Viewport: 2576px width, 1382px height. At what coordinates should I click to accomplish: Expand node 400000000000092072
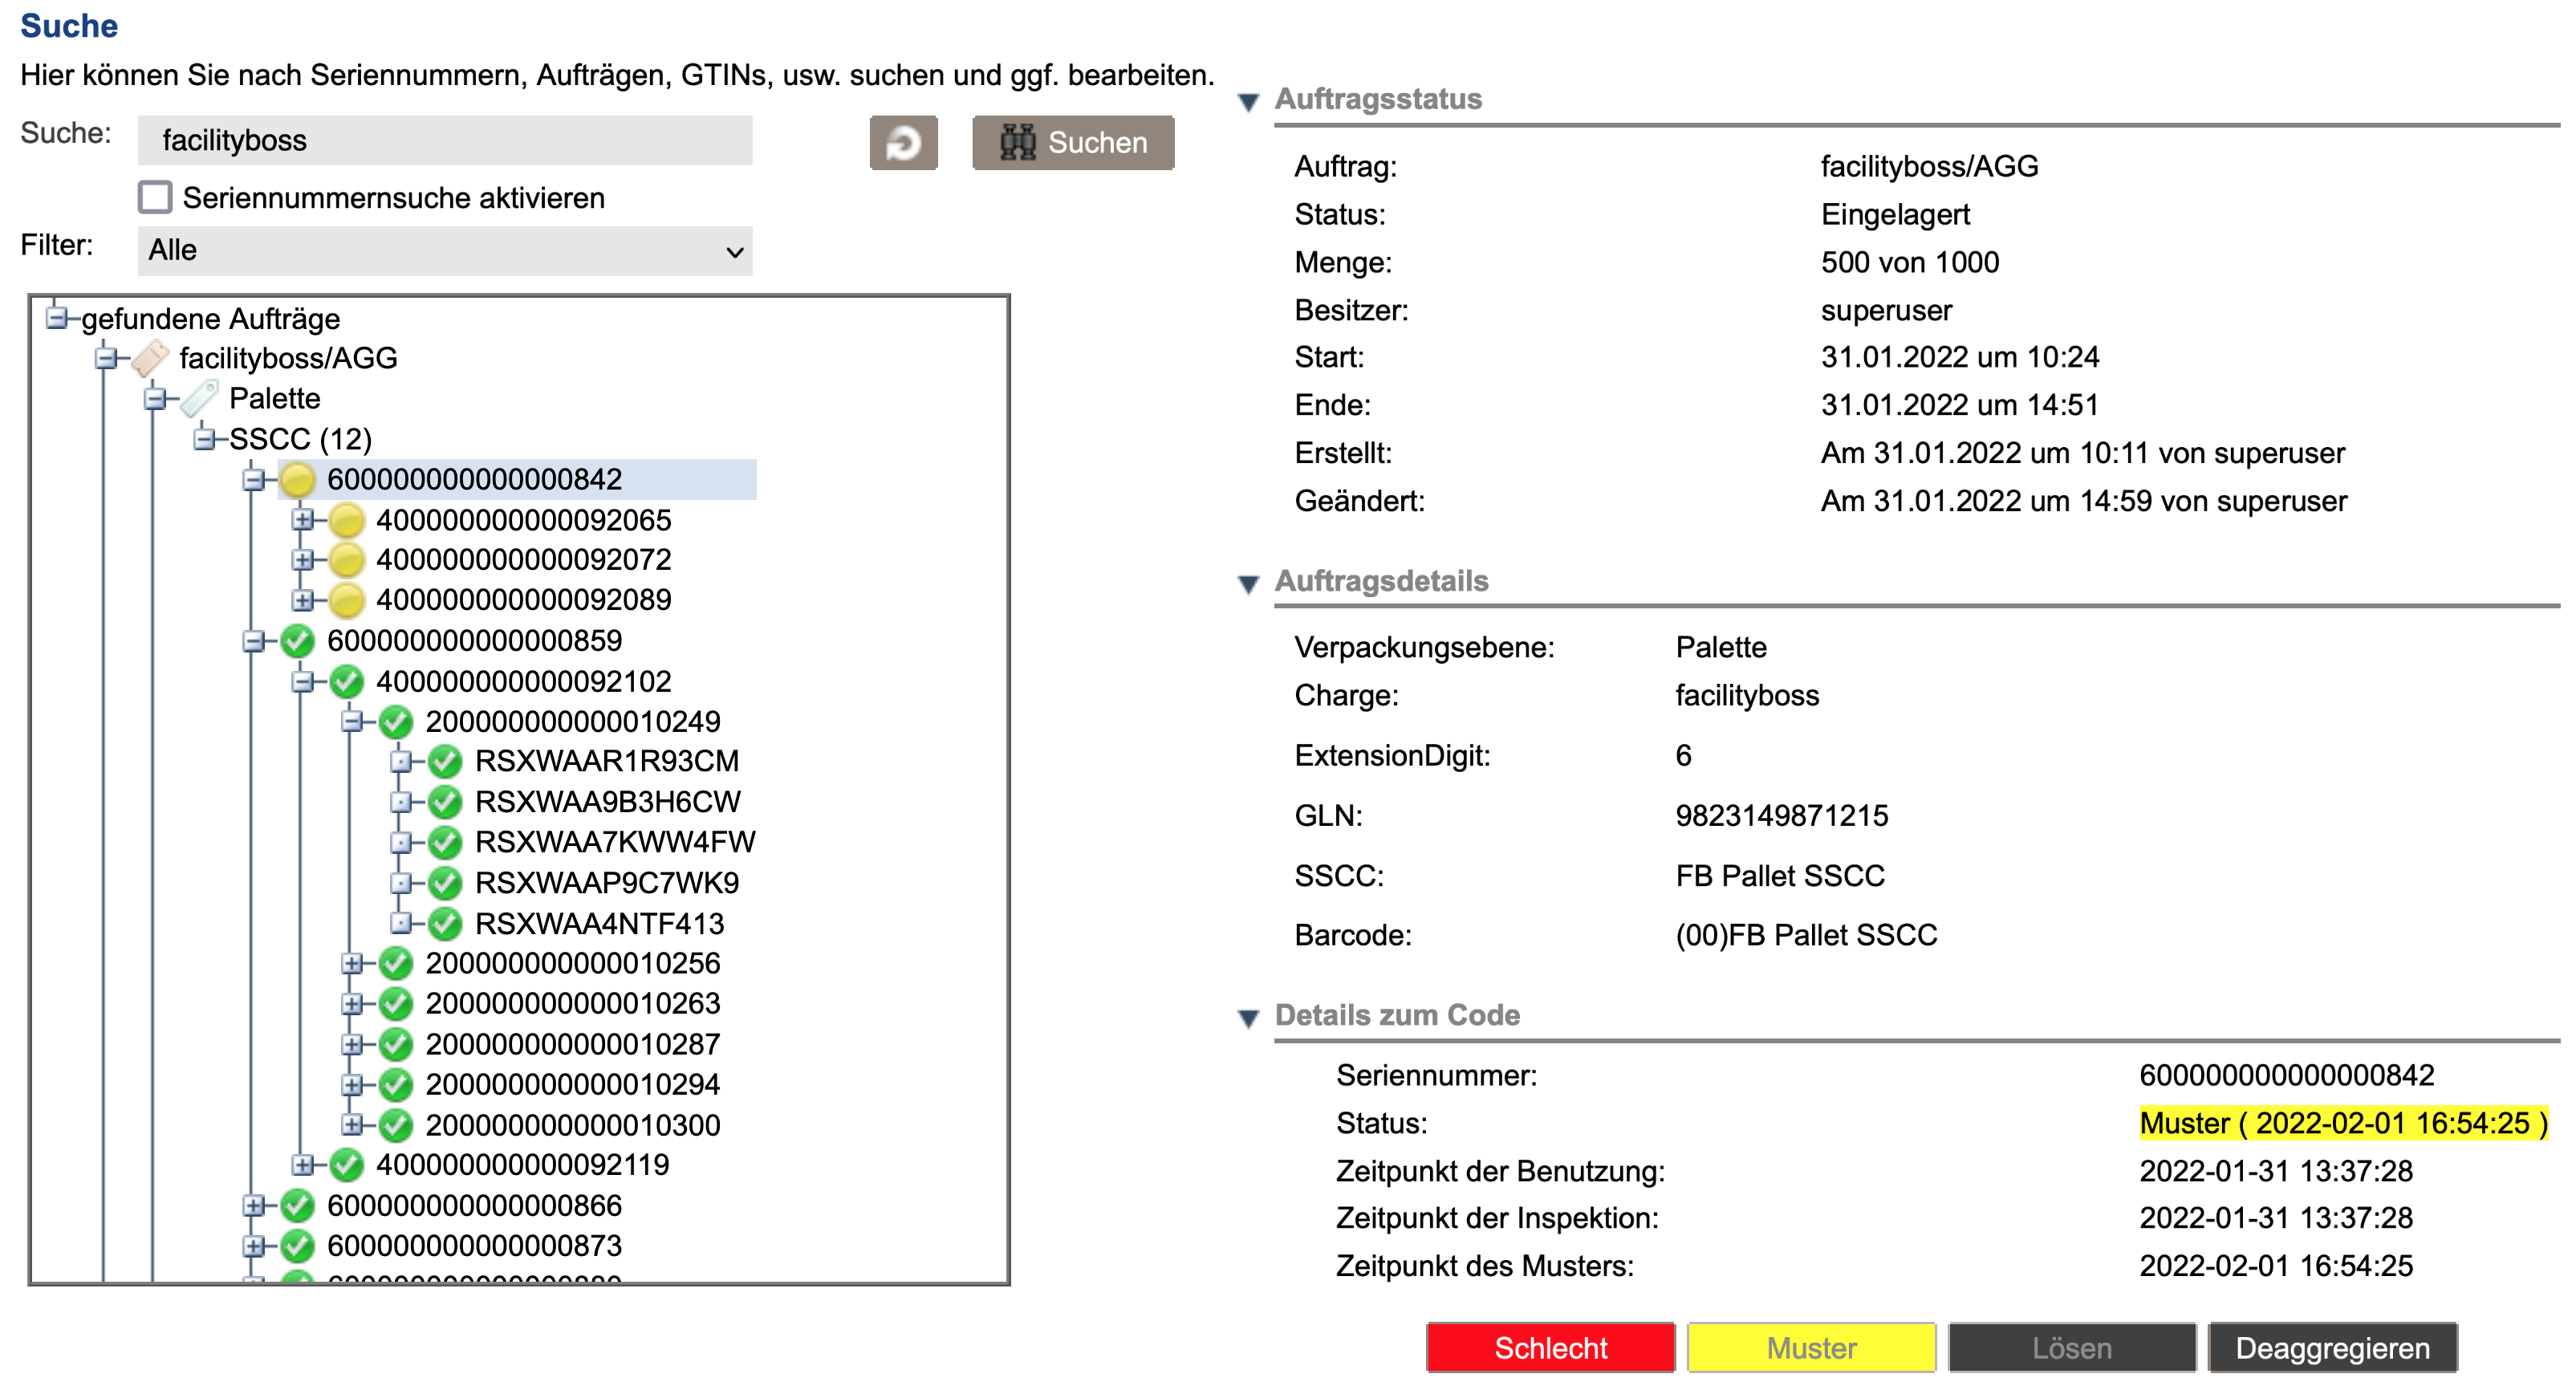[302, 559]
